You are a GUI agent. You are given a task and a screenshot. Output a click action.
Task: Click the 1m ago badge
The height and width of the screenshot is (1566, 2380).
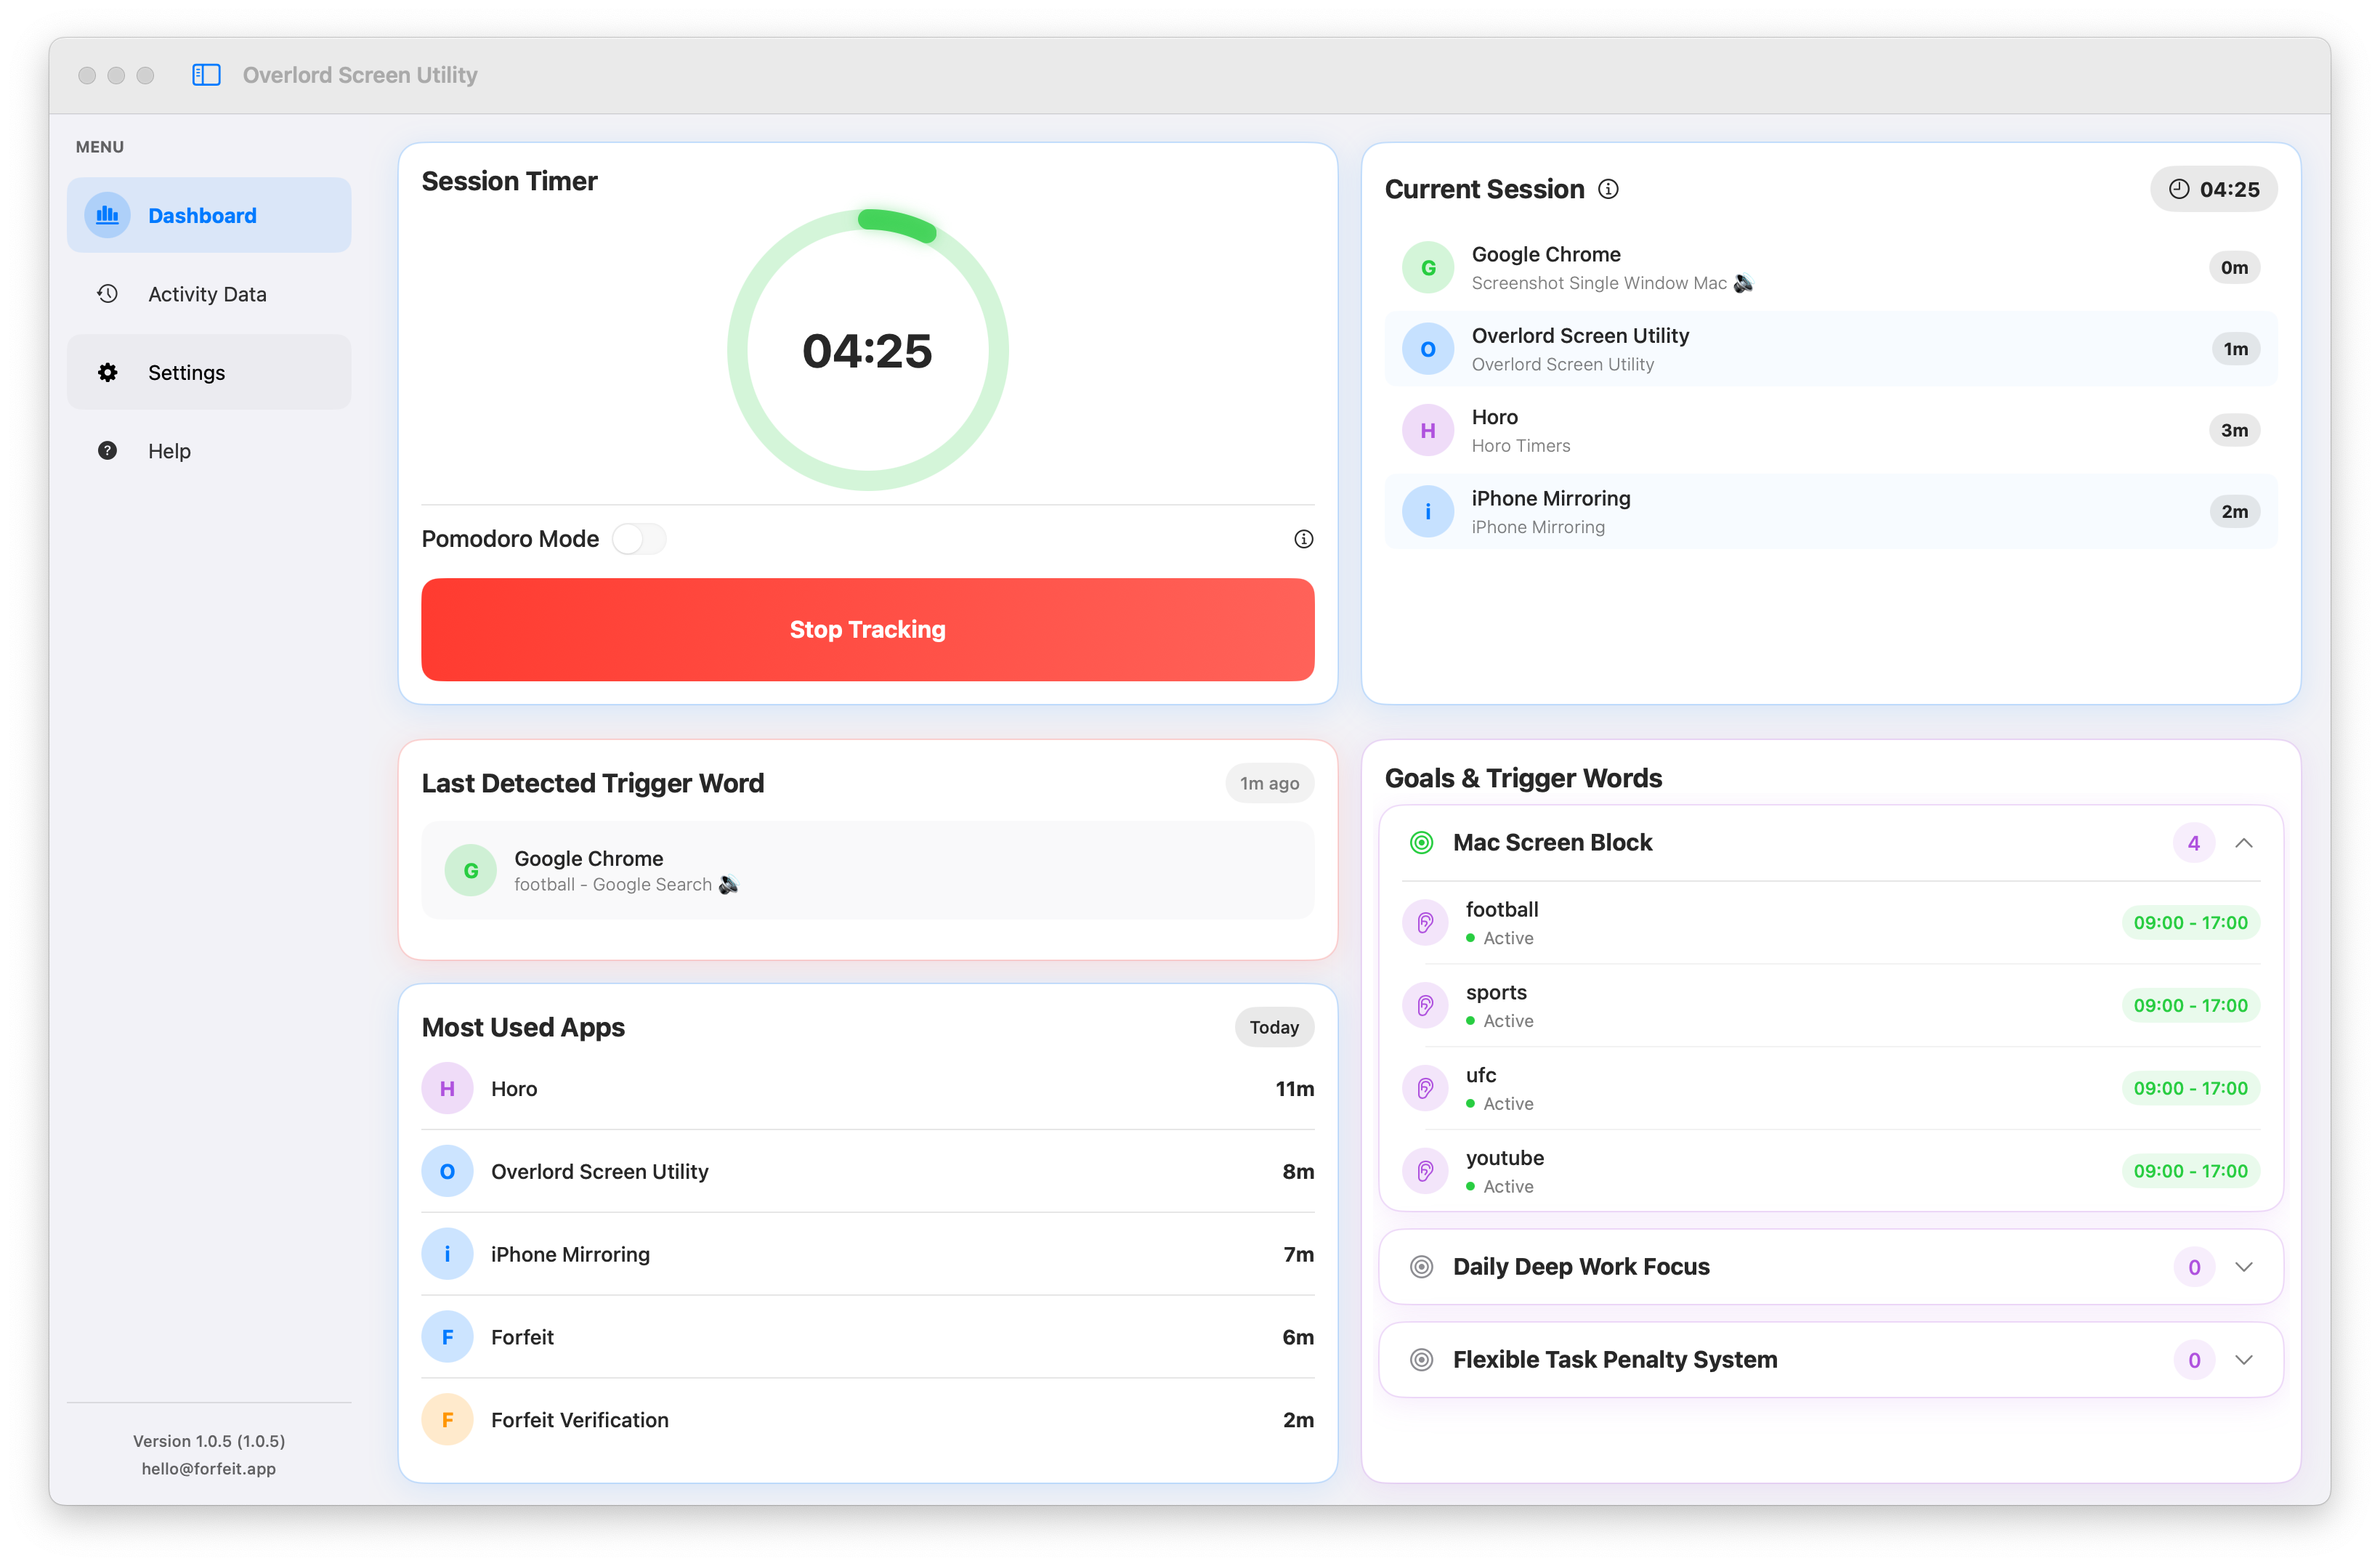1269,783
